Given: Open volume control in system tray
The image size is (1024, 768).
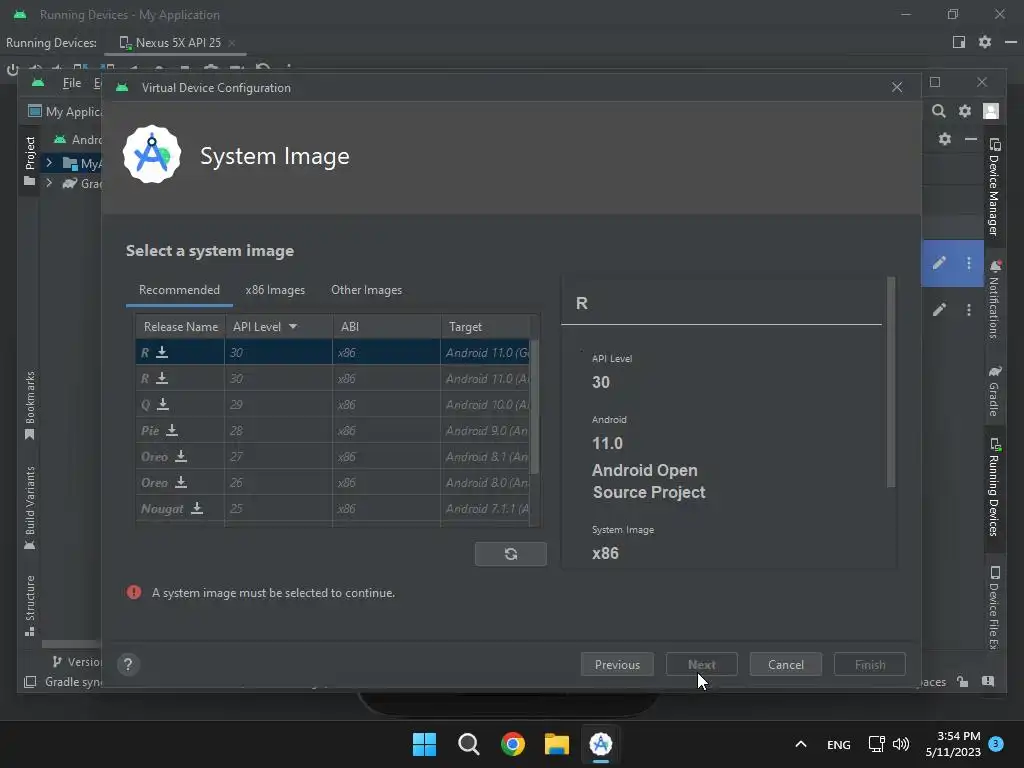Looking at the screenshot, I should (901, 744).
